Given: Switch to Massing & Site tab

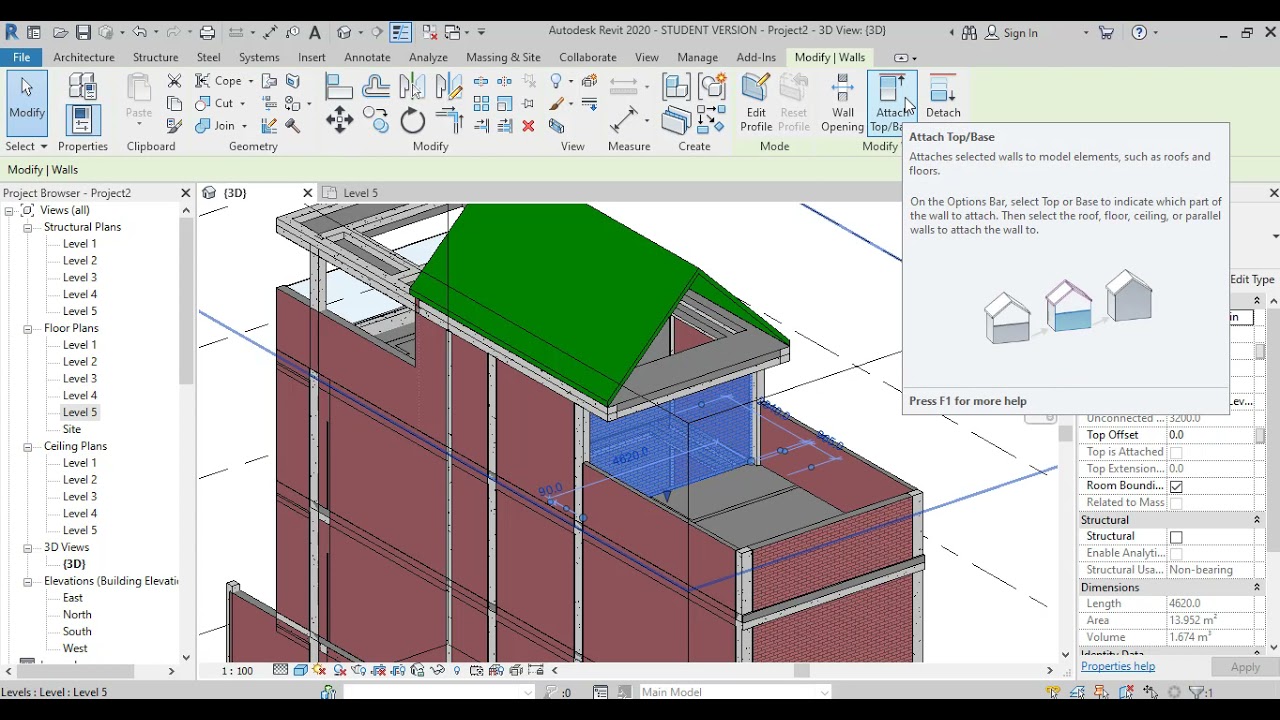Looking at the screenshot, I should click(x=503, y=57).
